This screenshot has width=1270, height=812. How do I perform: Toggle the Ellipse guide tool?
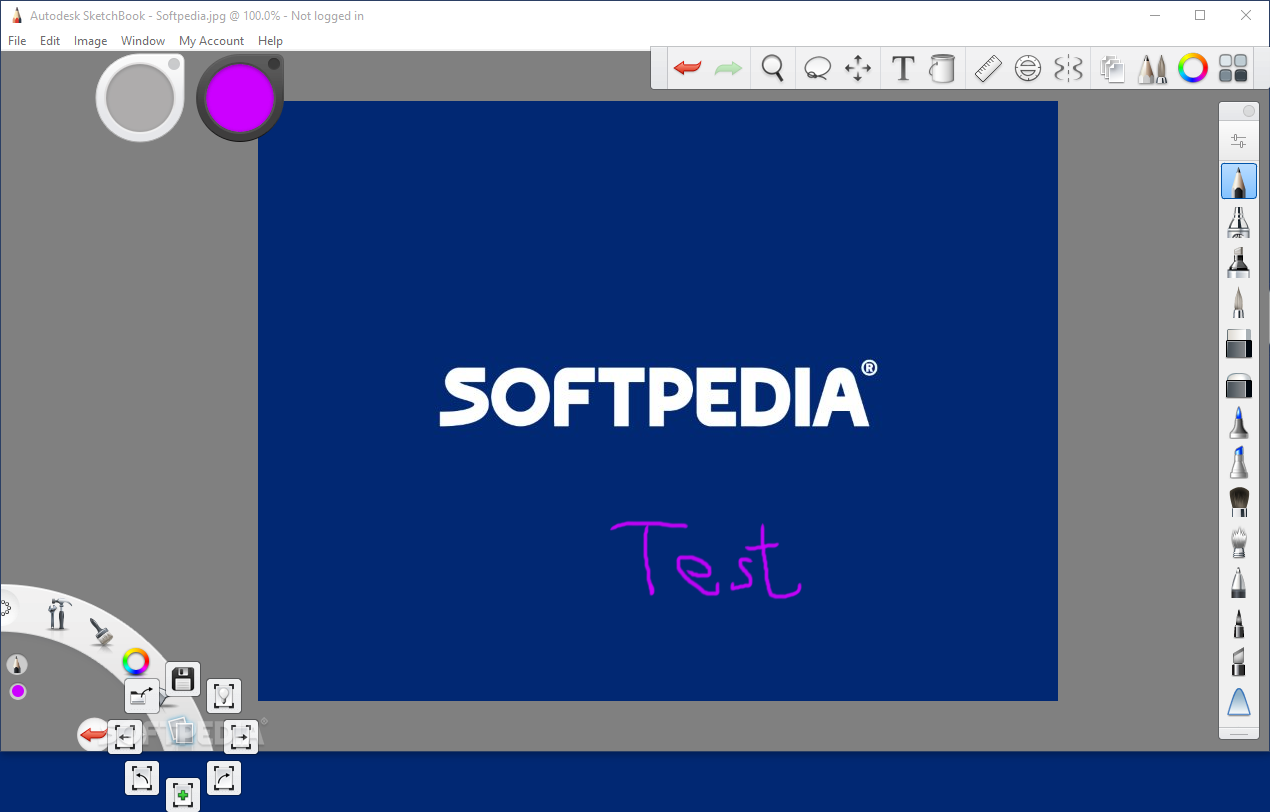coord(1028,68)
